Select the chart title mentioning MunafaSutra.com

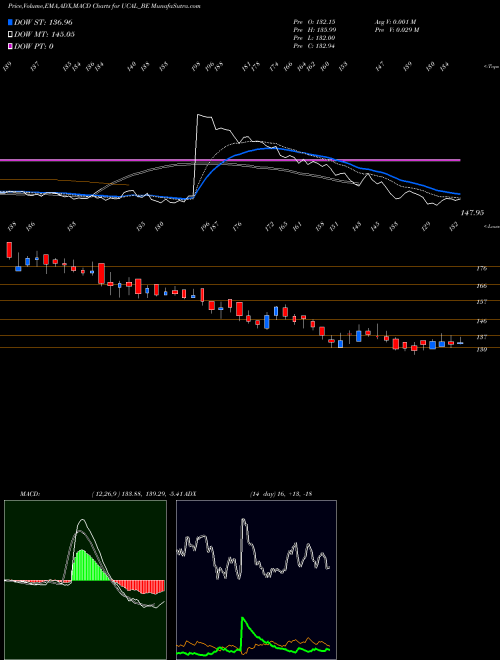(x=104, y=6)
